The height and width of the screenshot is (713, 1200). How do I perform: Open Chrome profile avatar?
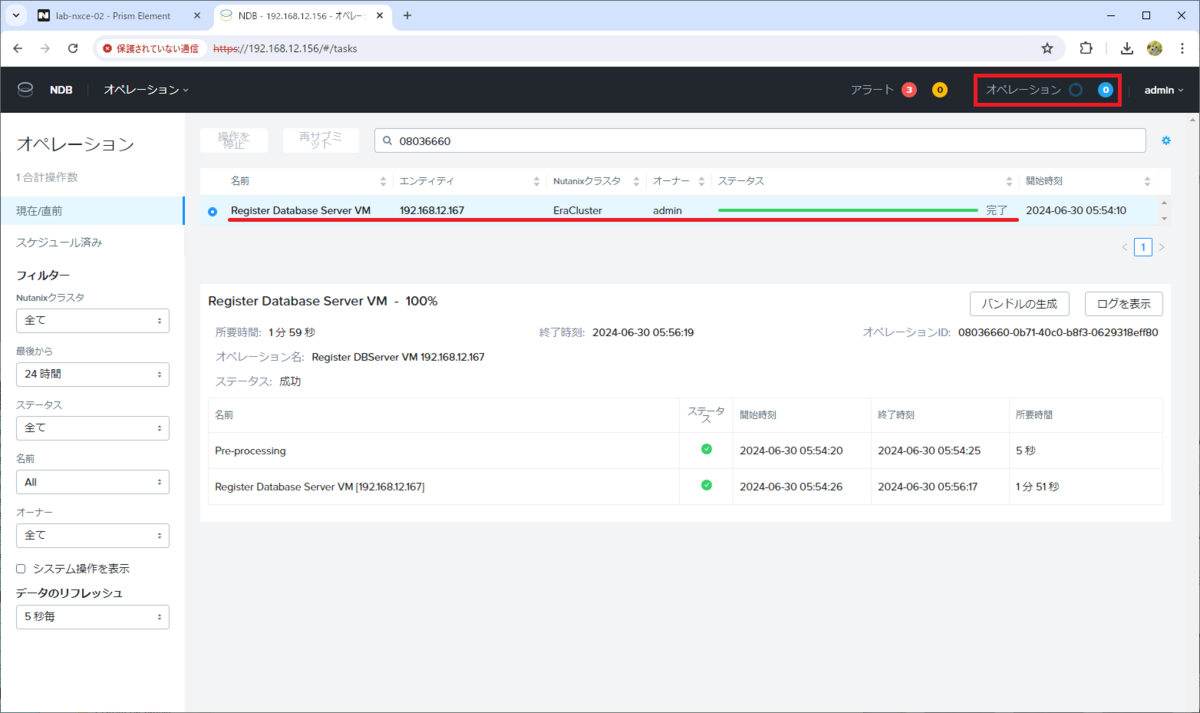pos(1154,47)
